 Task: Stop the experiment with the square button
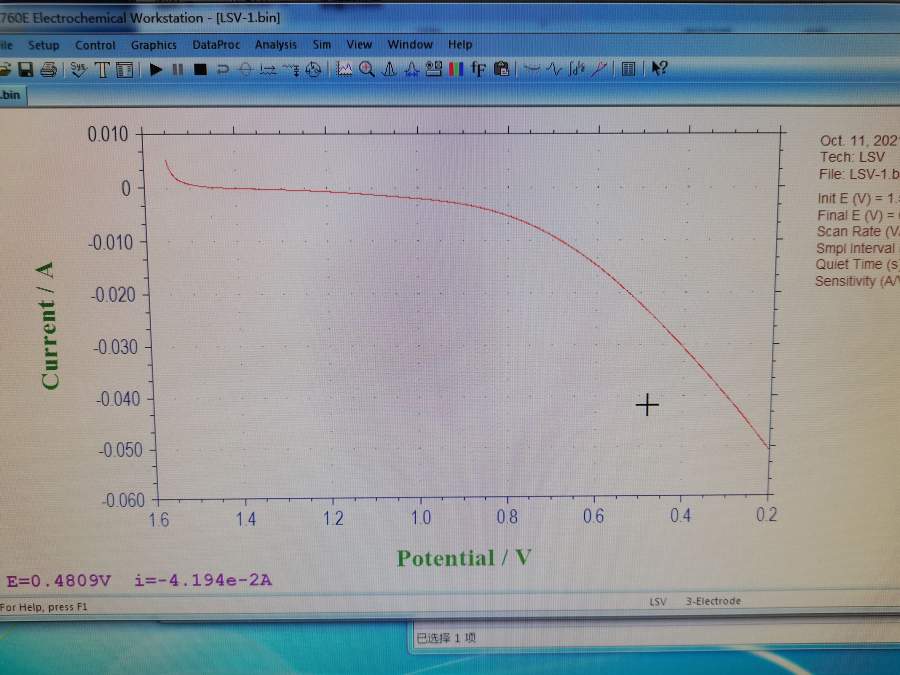pyautogui.click(x=200, y=70)
